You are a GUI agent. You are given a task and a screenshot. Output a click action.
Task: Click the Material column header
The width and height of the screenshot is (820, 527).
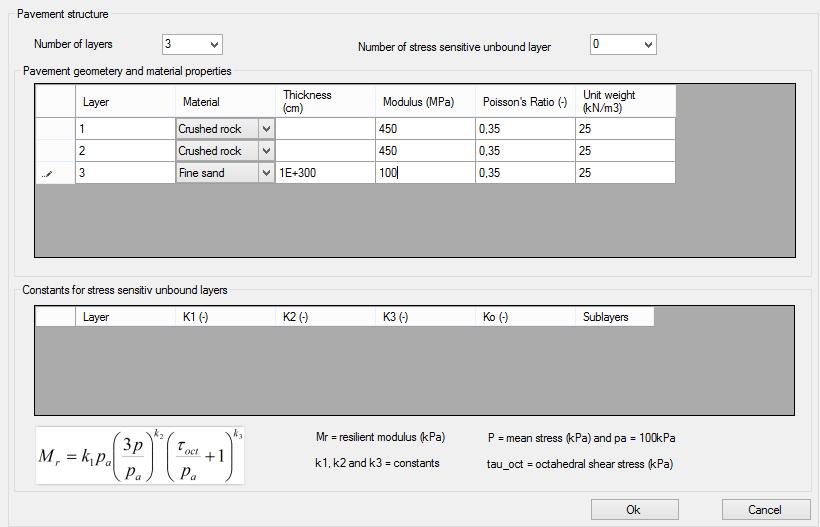pyautogui.click(x=225, y=101)
